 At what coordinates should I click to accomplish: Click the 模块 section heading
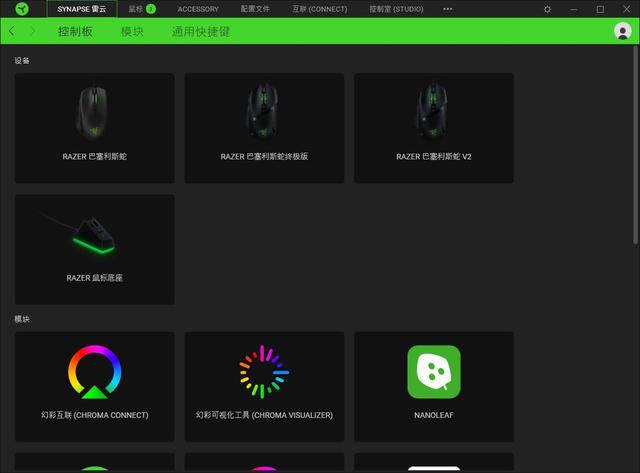pos(22,319)
